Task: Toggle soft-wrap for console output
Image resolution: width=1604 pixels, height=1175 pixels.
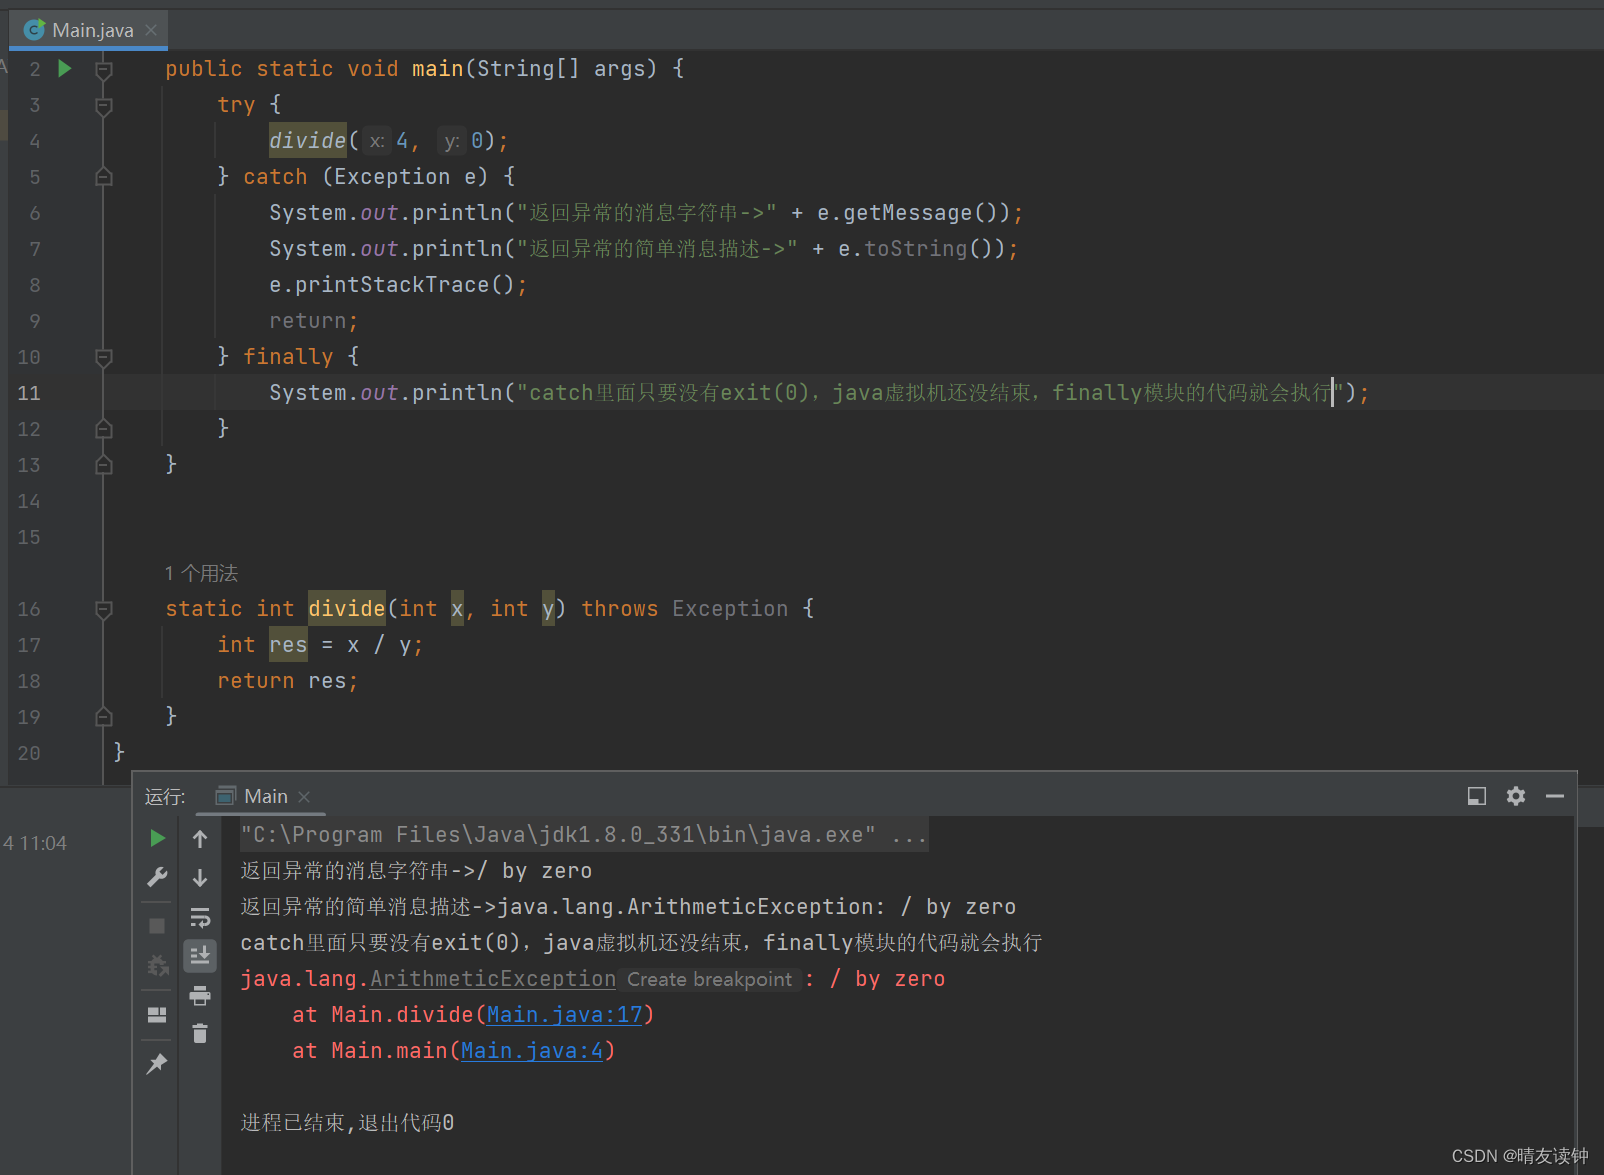Action: tap(200, 918)
